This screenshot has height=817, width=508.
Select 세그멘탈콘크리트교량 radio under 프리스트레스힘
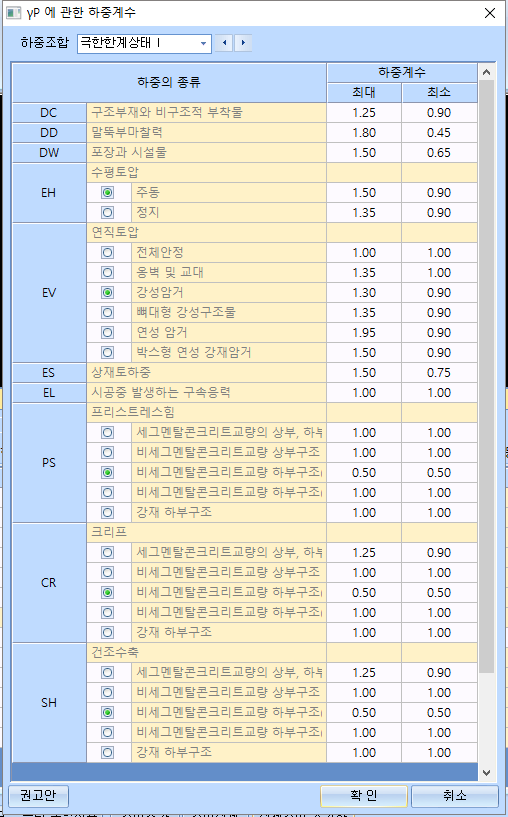point(108,432)
